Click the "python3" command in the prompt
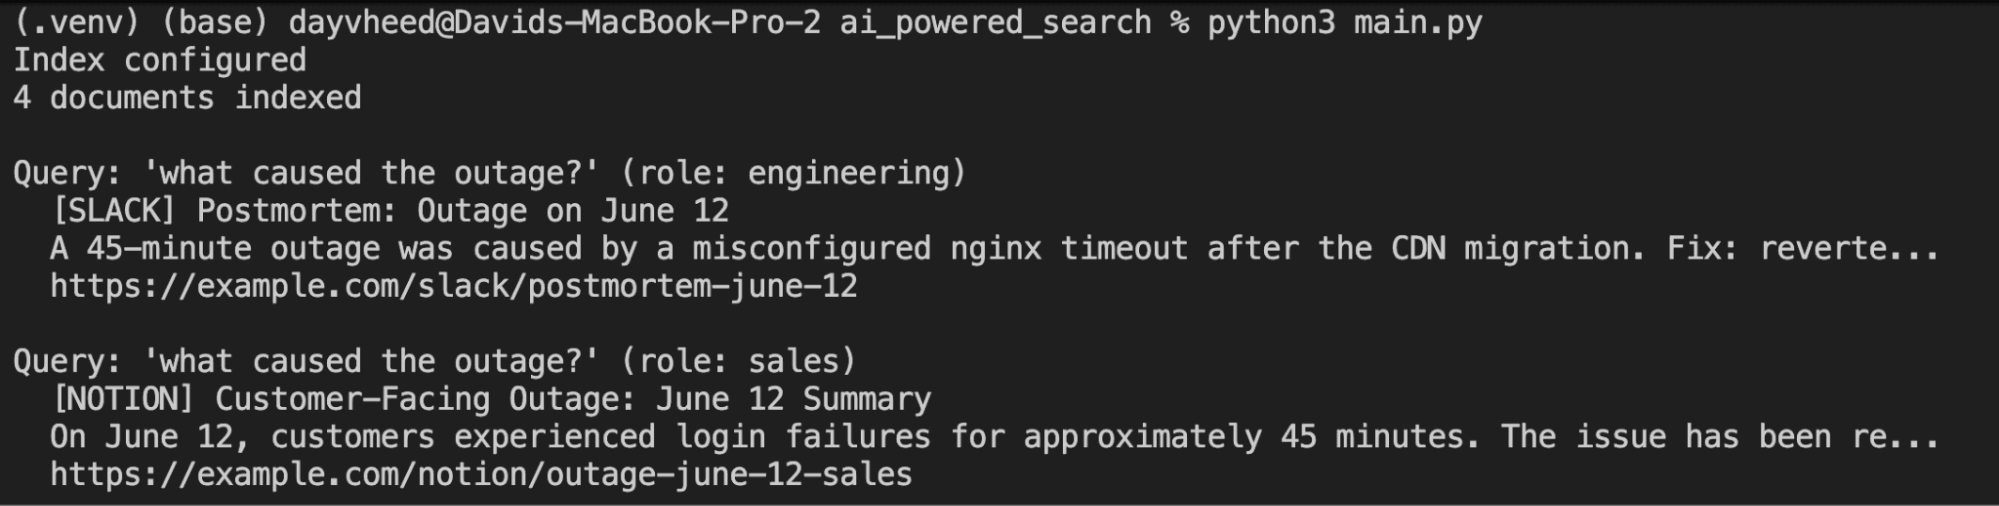The width and height of the screenshot is (1999, 506). coord(1270,22)
